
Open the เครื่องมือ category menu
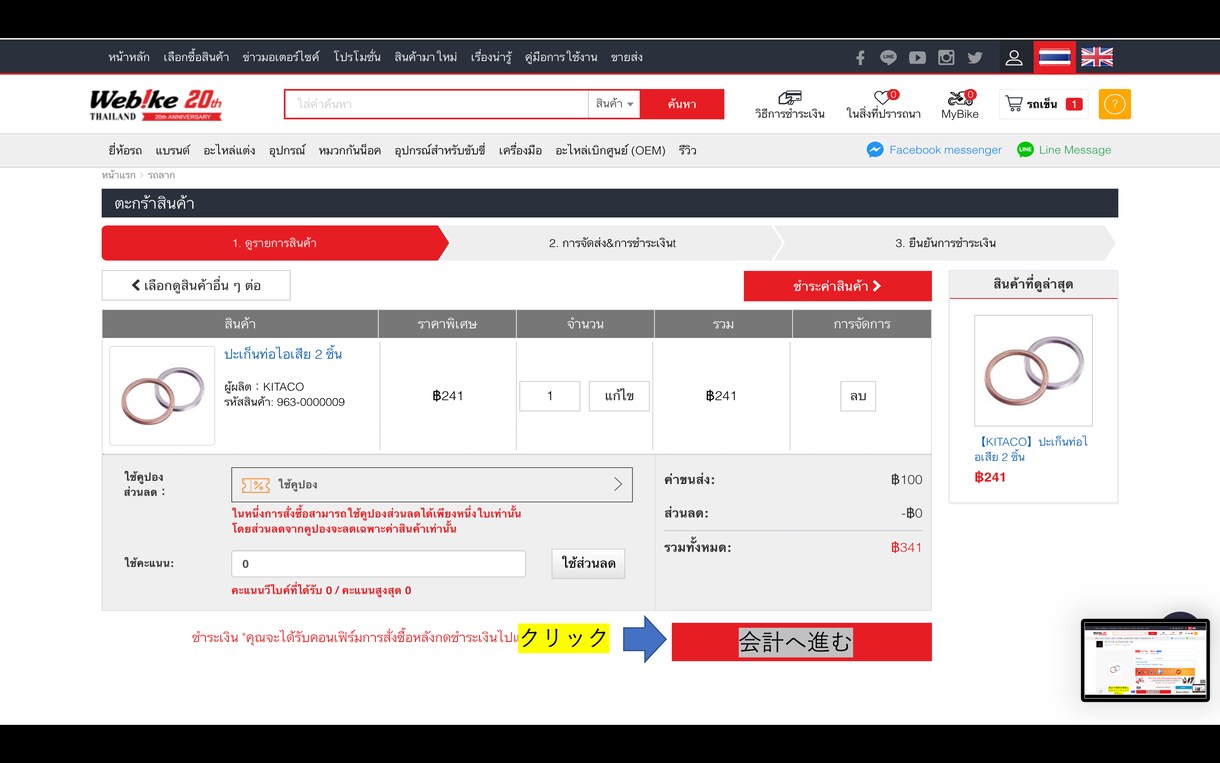pyautogui.click(x=520, y=150)
